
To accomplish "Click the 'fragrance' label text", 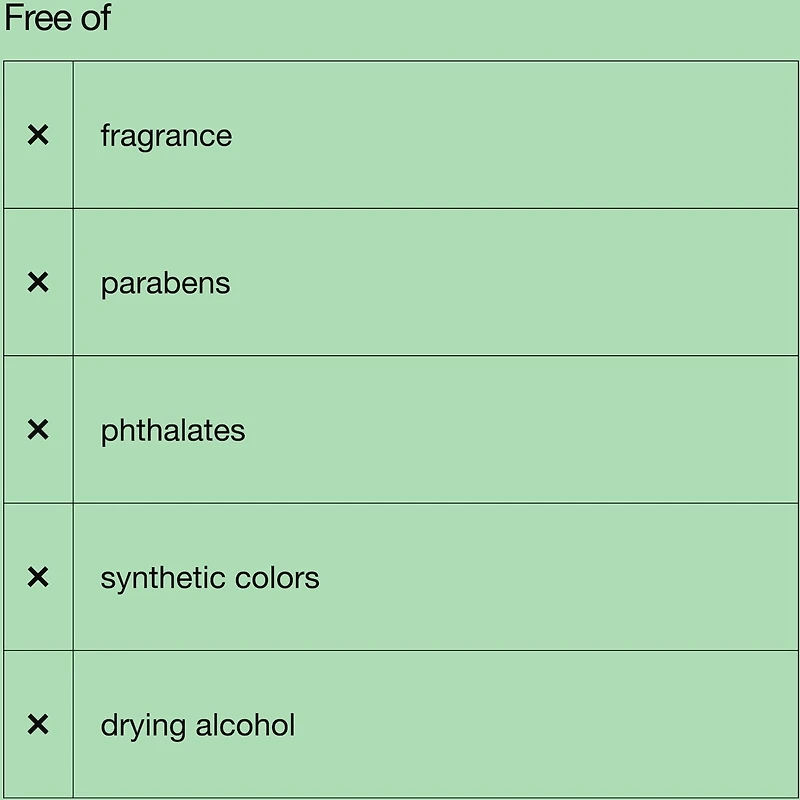I will point(166,135).
